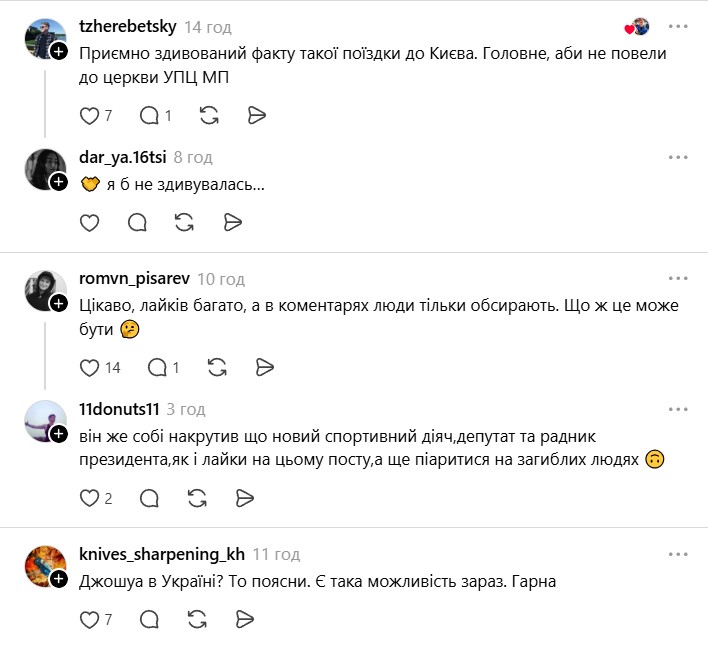Image resolution: width=708 pixels, height=648 pixels.
Task: Open more options for tzherebetsky's comment
Action: tap(679, 26)
